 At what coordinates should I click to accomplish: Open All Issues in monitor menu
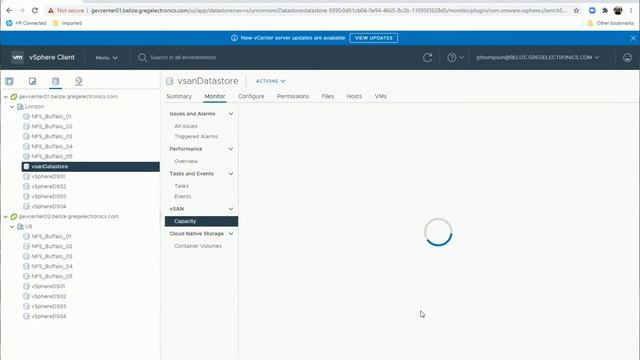186,126
